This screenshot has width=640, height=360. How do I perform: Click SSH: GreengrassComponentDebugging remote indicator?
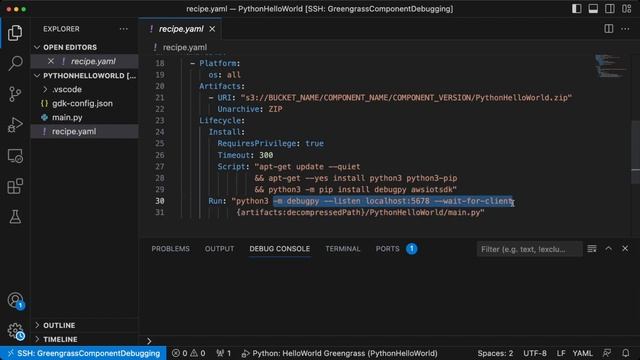(83, 353)
